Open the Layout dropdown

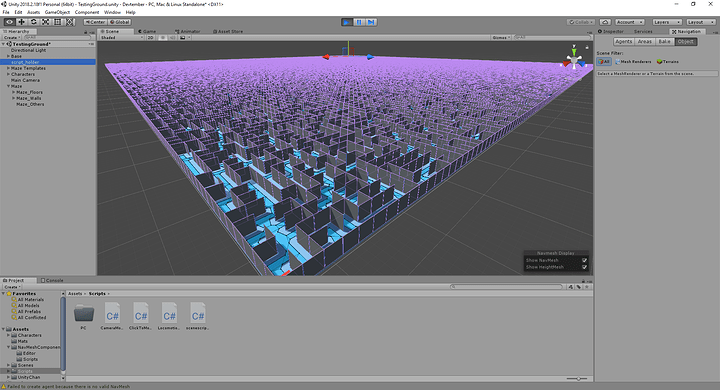(700, 22)
